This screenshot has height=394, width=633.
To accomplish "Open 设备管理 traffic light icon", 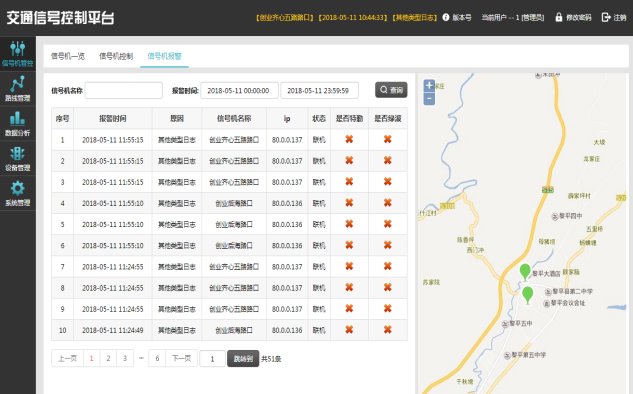I will pyautogui.click(x=17, y=153).
